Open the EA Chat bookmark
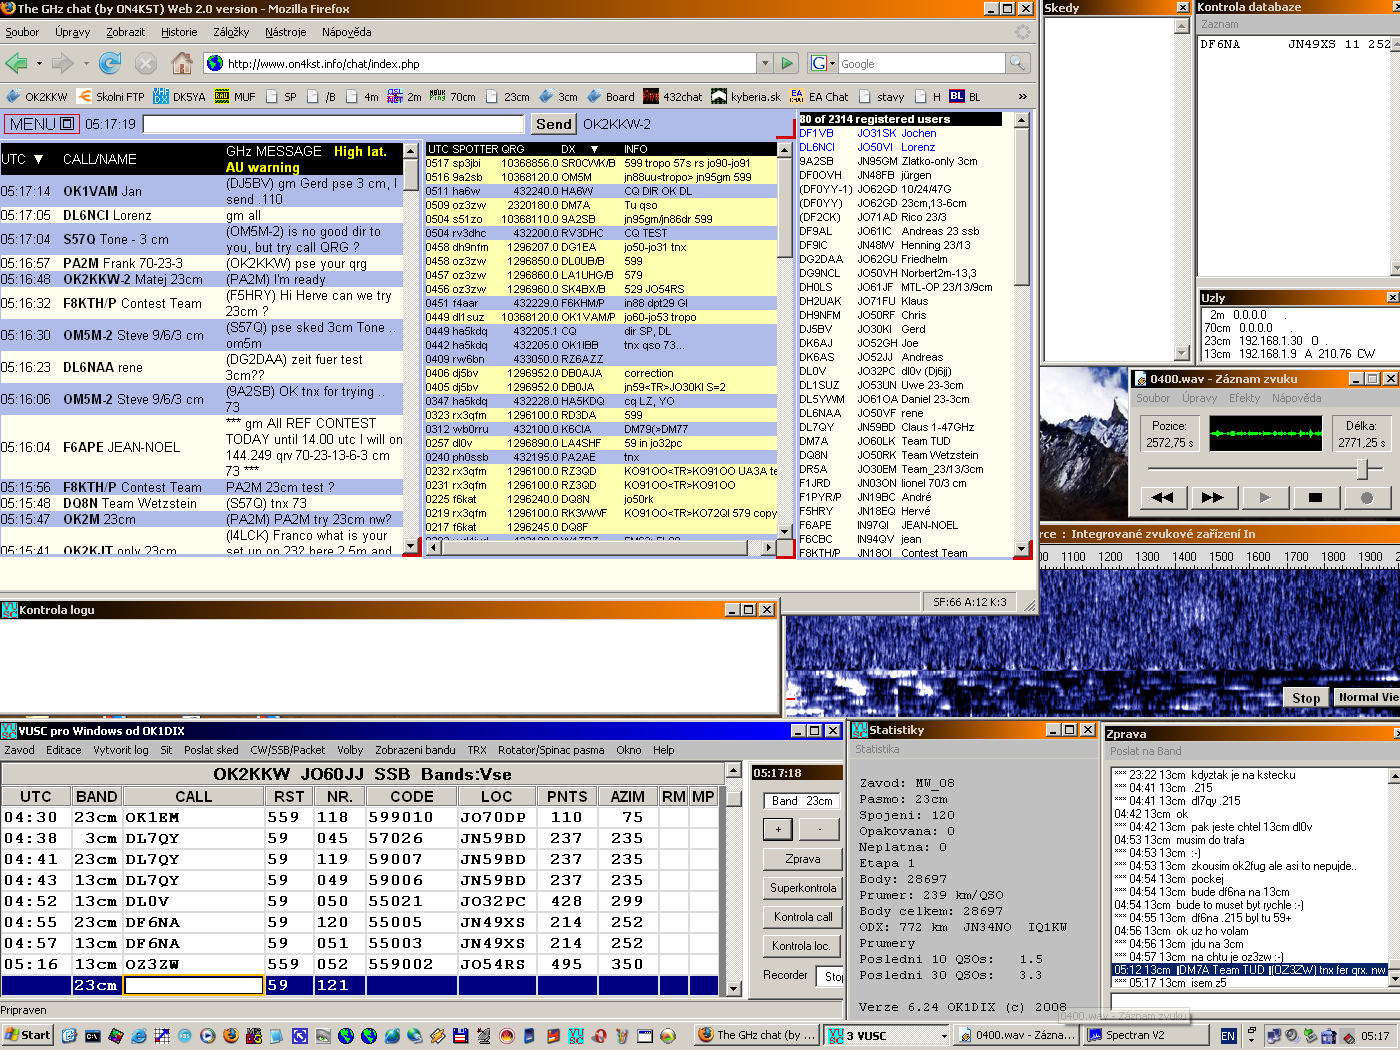Screen dimensions: 1400x1050 (x=819, y=97)
